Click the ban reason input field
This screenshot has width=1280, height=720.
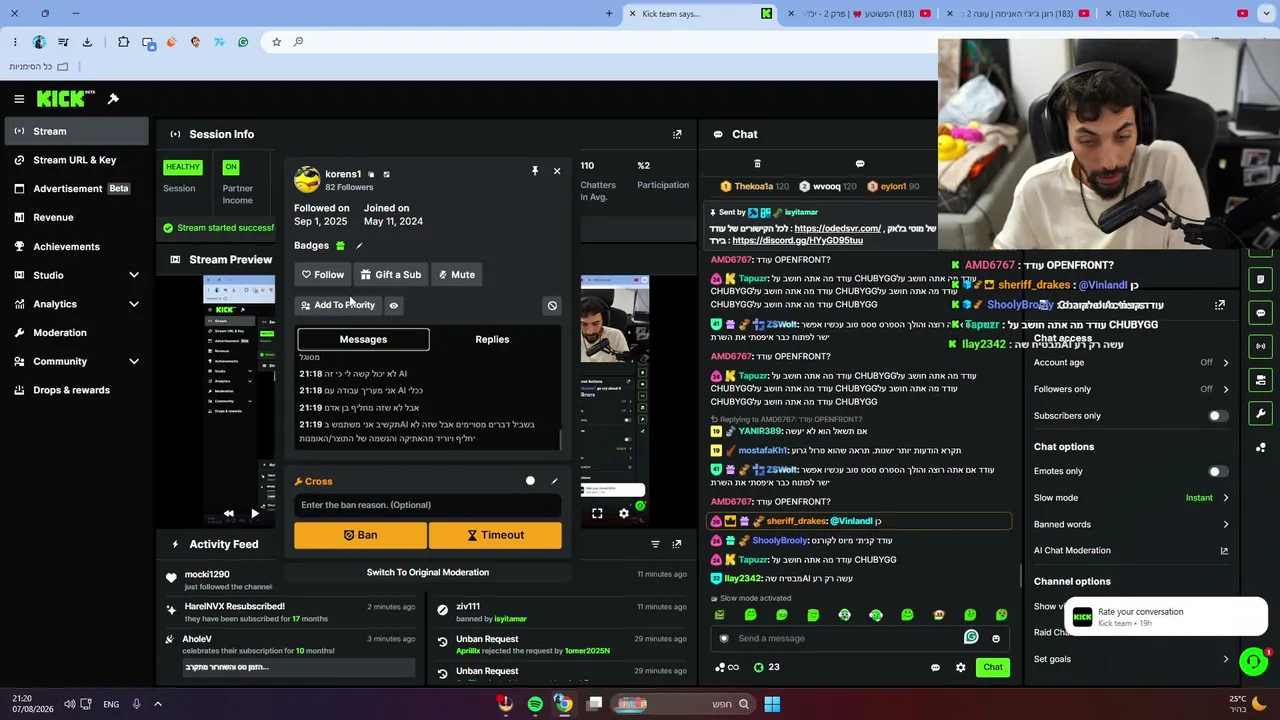428,505
